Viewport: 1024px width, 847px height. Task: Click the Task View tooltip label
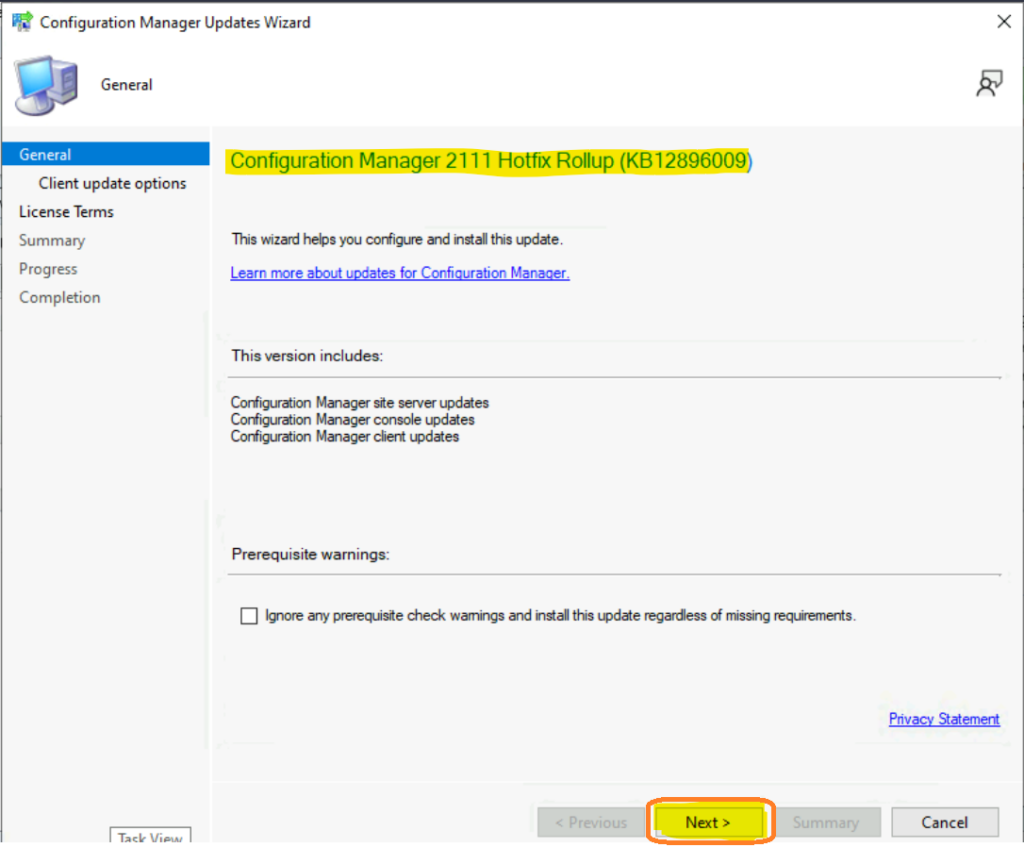[150, 837]
